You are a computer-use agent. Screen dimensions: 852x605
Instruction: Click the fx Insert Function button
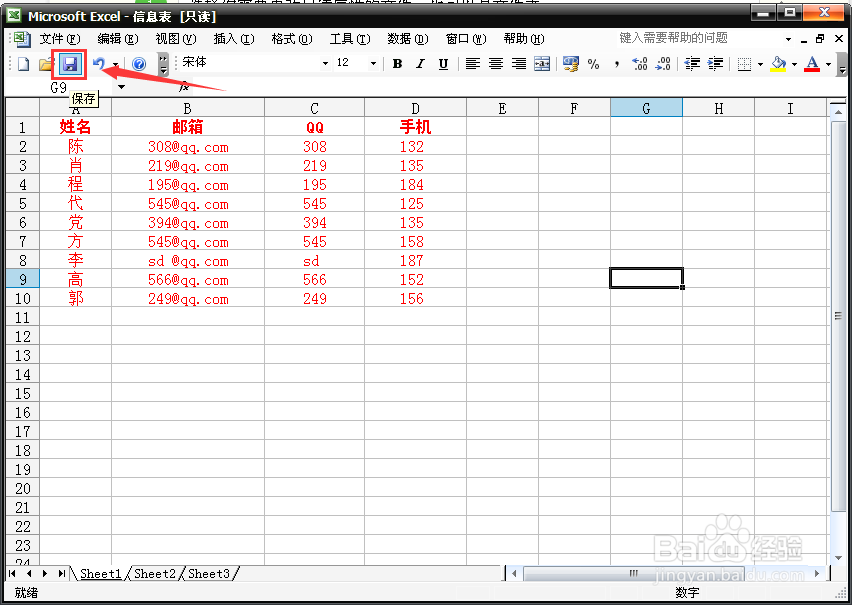185,86
